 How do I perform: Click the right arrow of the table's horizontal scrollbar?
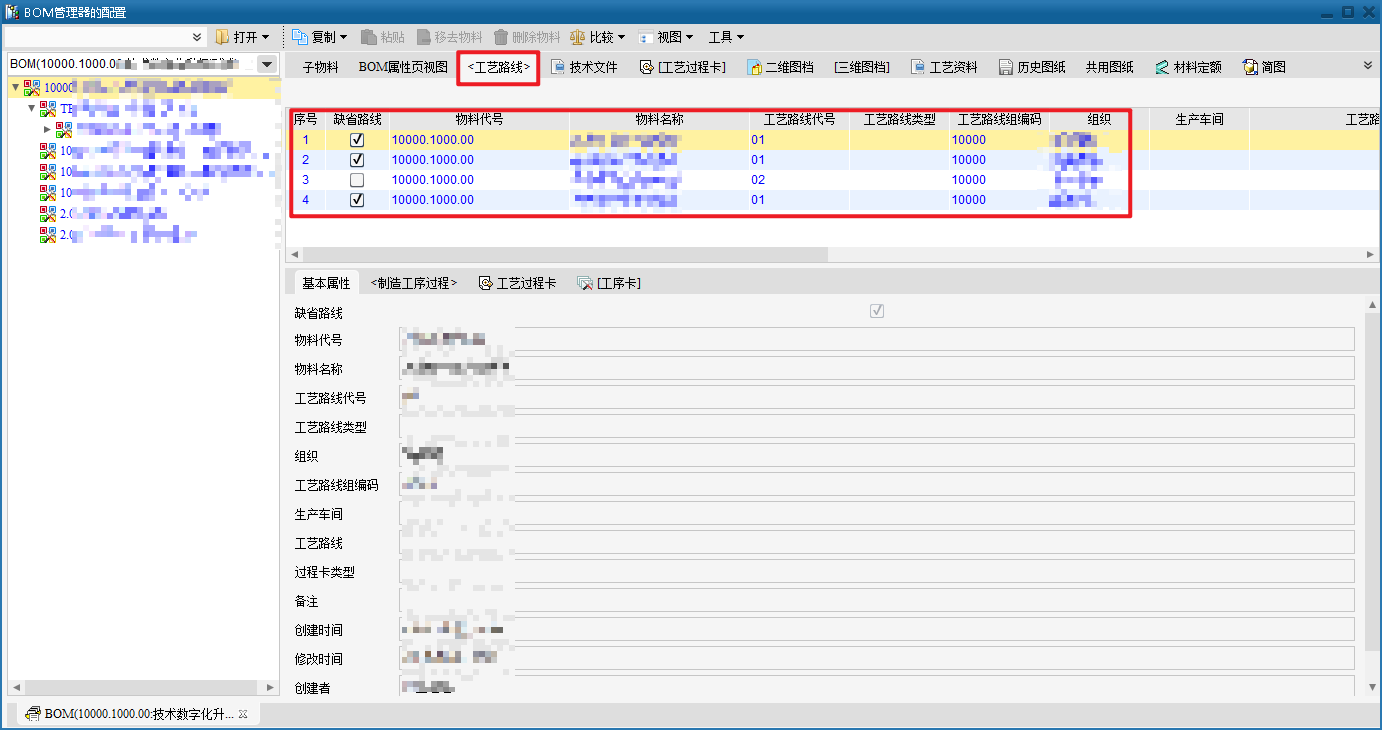click(1370, 255)
